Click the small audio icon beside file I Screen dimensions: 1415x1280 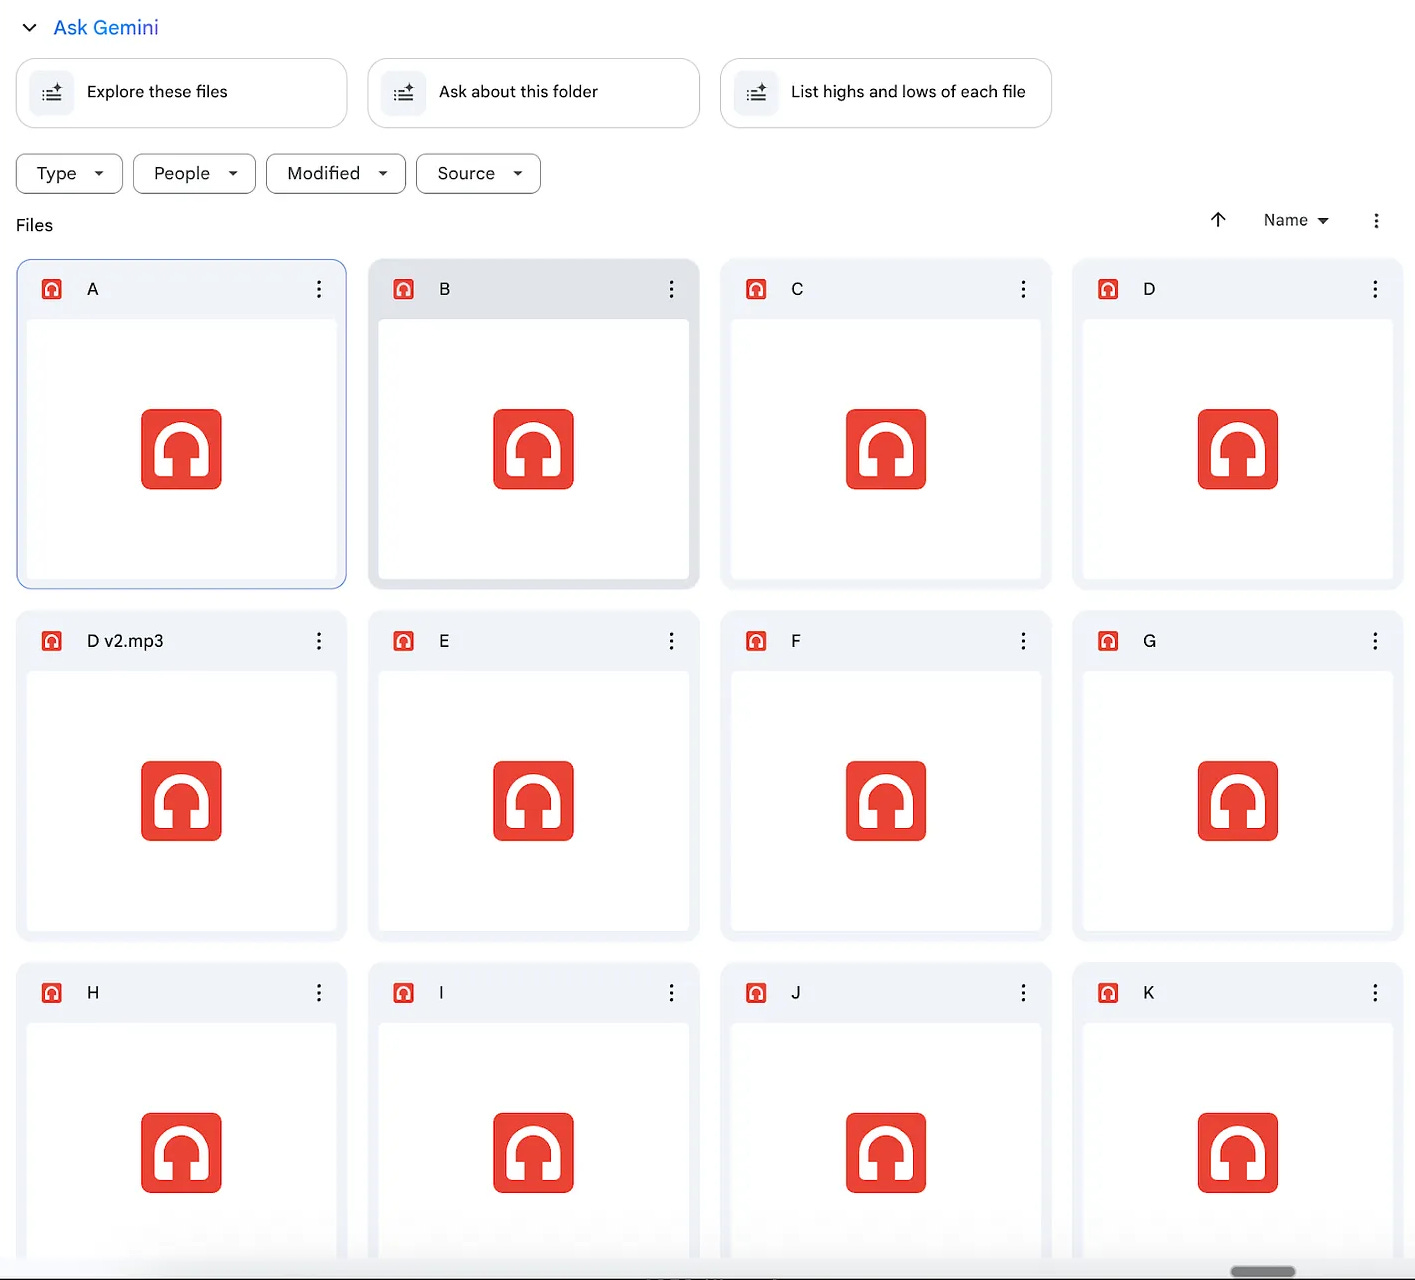(404, 993)
